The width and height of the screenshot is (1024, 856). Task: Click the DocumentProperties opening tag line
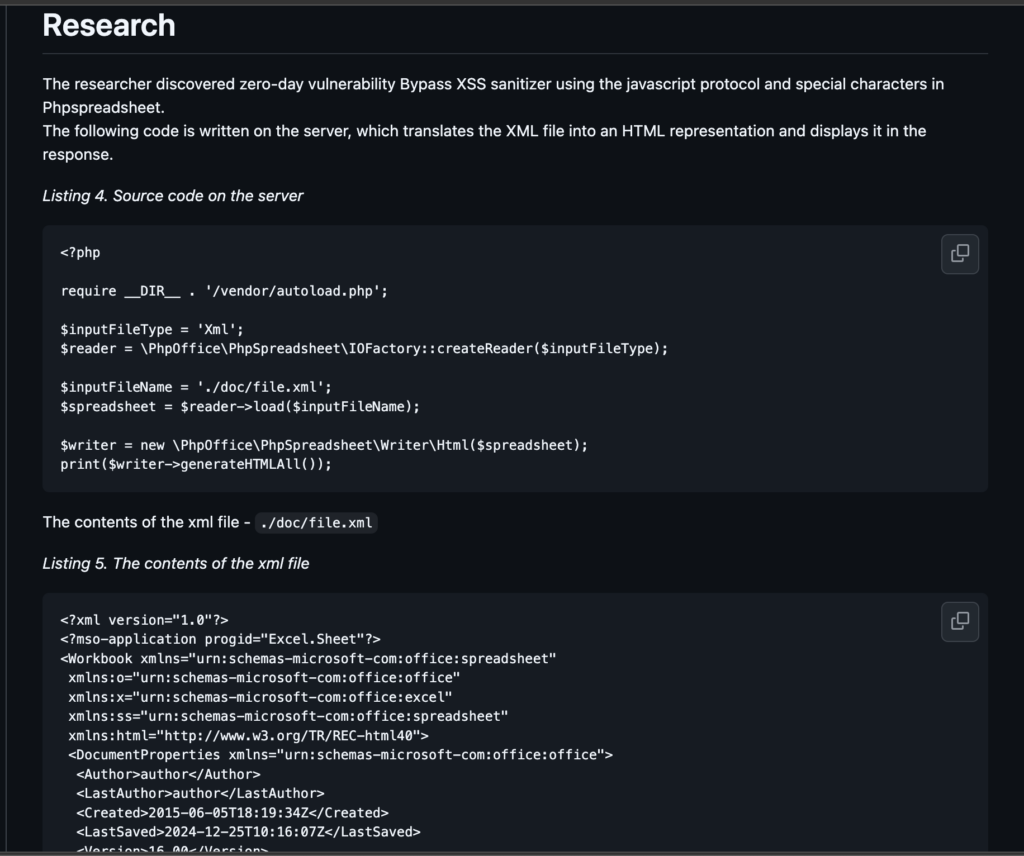340,755
